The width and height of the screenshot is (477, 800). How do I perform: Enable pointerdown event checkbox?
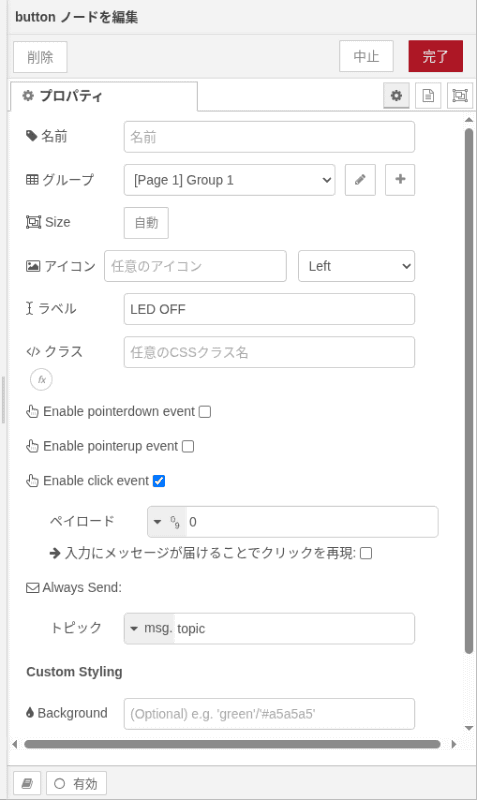tap(205, 412)
